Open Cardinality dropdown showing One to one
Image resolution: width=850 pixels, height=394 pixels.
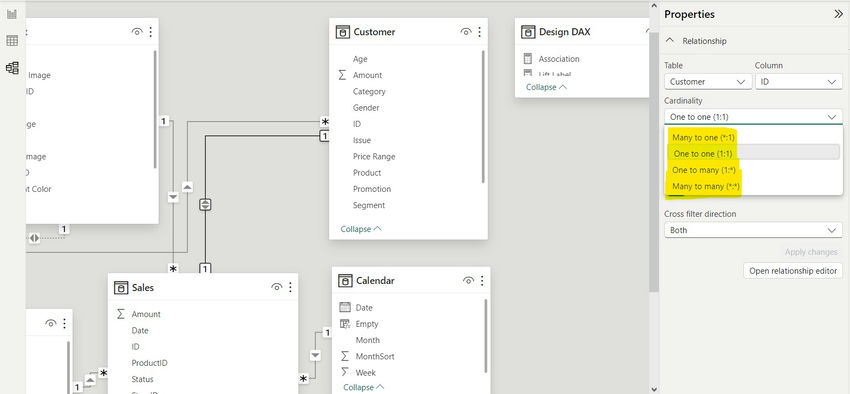point(754,117)
